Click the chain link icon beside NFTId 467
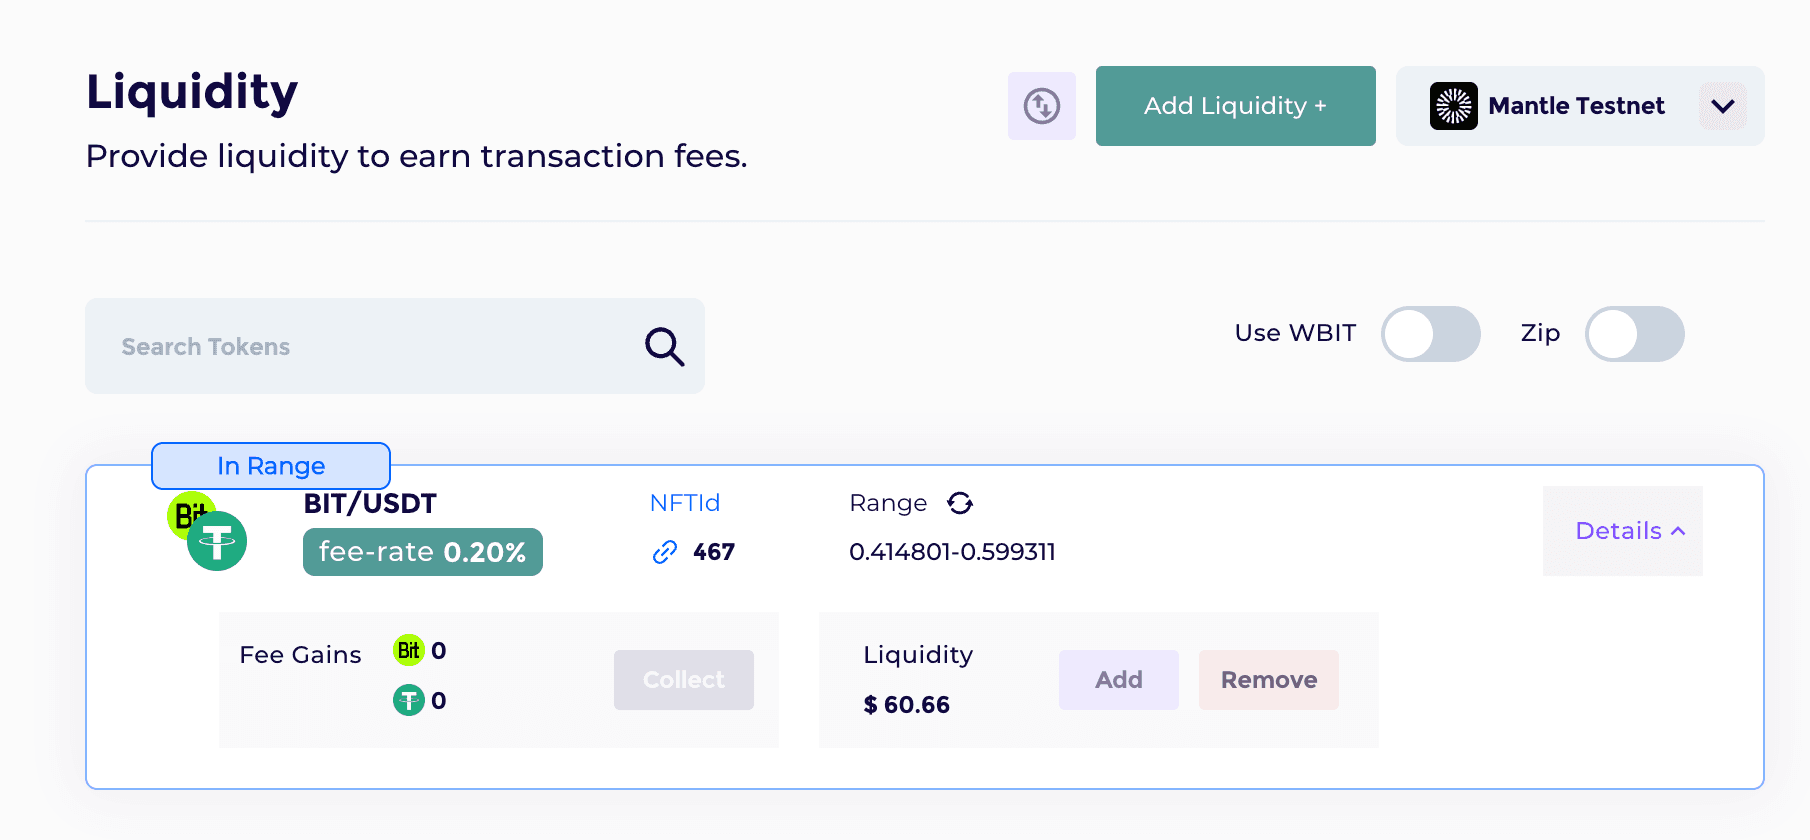Image resolution: width=1810 pixels, height=840 pixels. point(665,552)
